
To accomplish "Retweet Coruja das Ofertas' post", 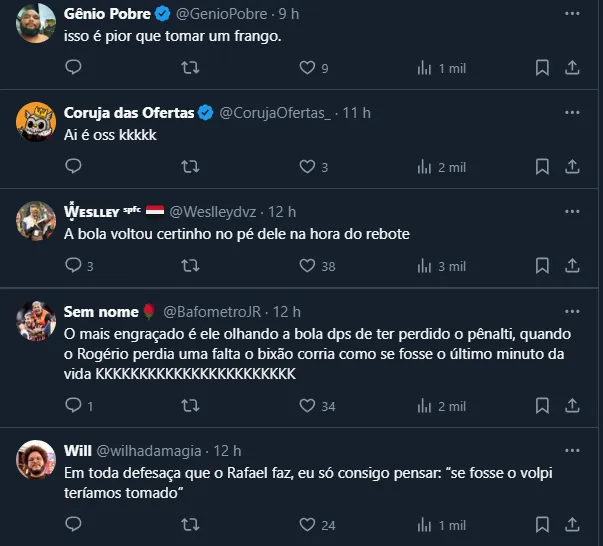I will (190, 167).
